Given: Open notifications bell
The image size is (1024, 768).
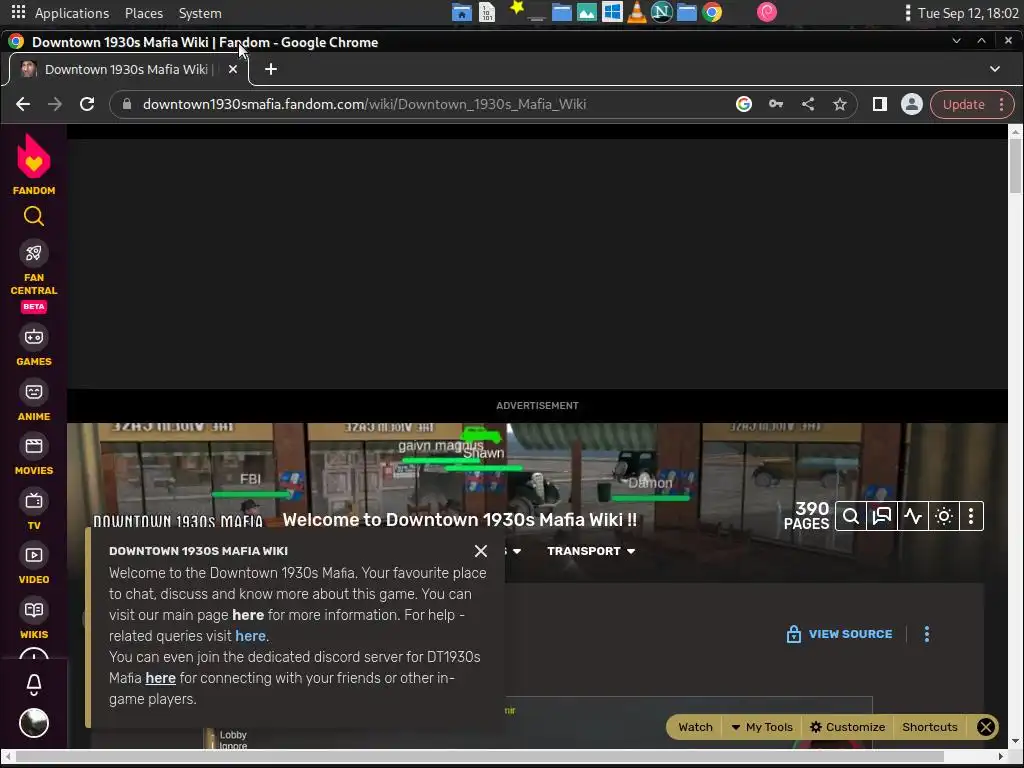Looking at the screenshot, I should click(34, 684).
